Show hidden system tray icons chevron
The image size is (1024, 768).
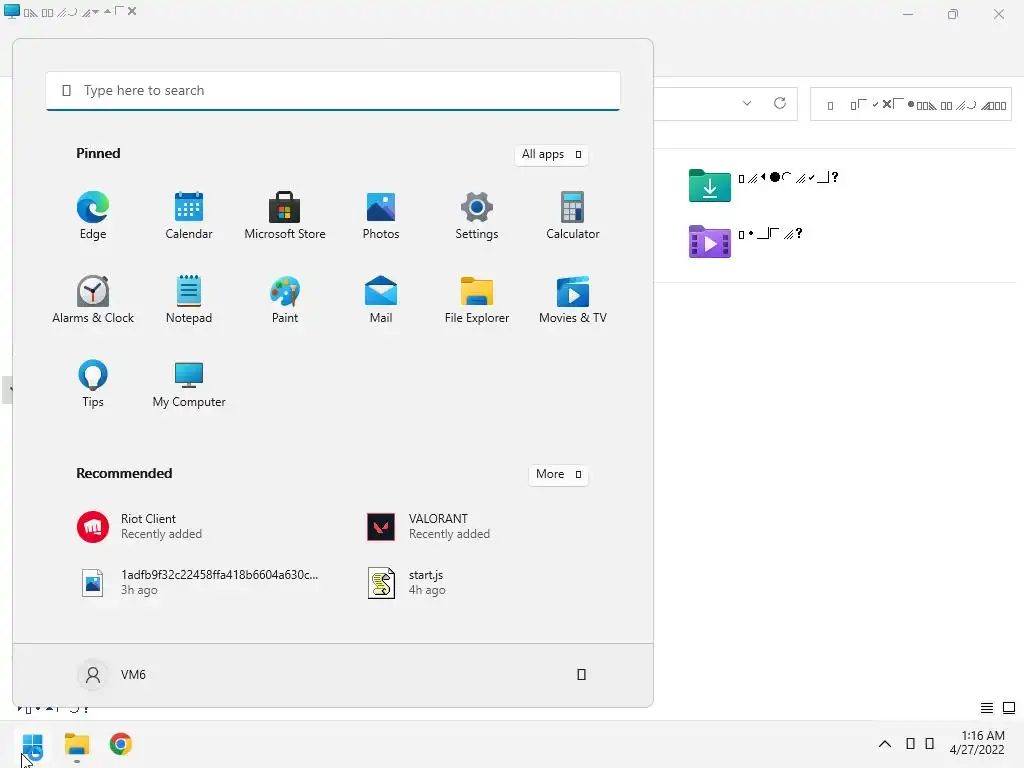coord(885,744)
